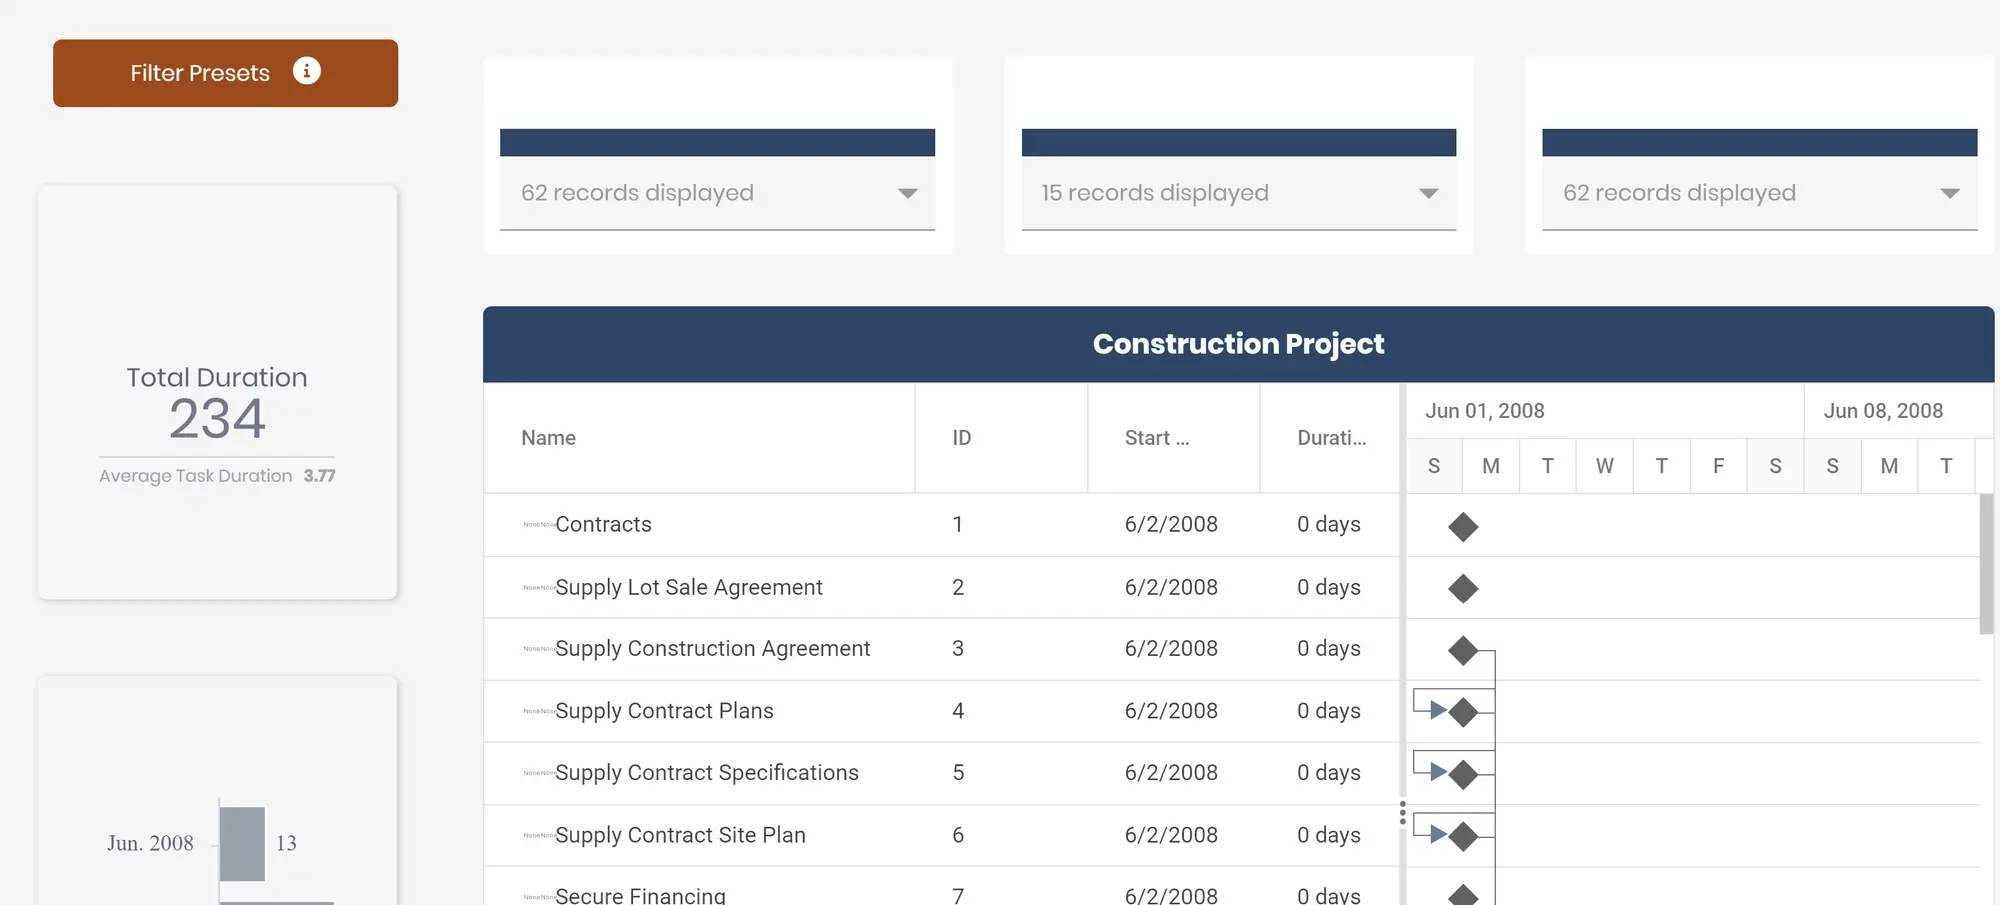Click the Supply Contract Specifications milestone diamond
2000x905 pixels.
point(1463,775)
